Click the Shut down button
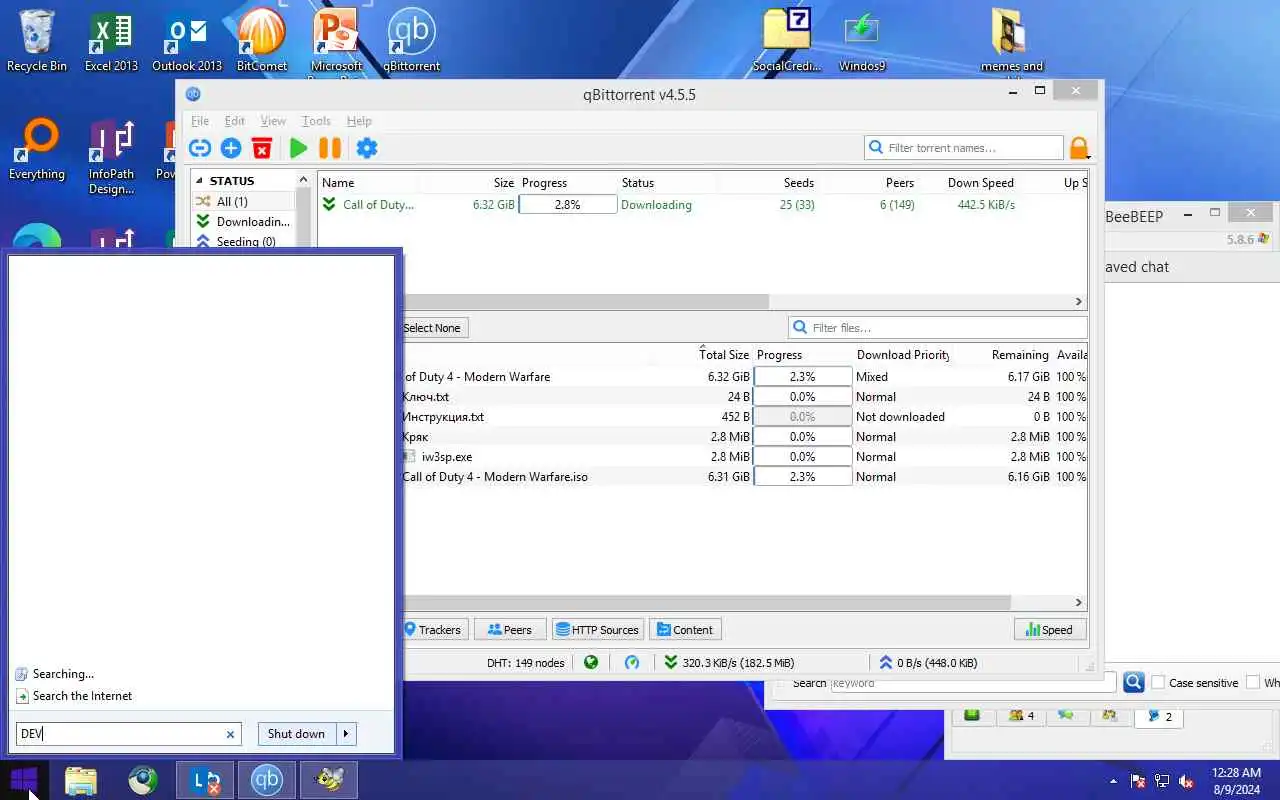1280x800 pixels. (296, 733)
